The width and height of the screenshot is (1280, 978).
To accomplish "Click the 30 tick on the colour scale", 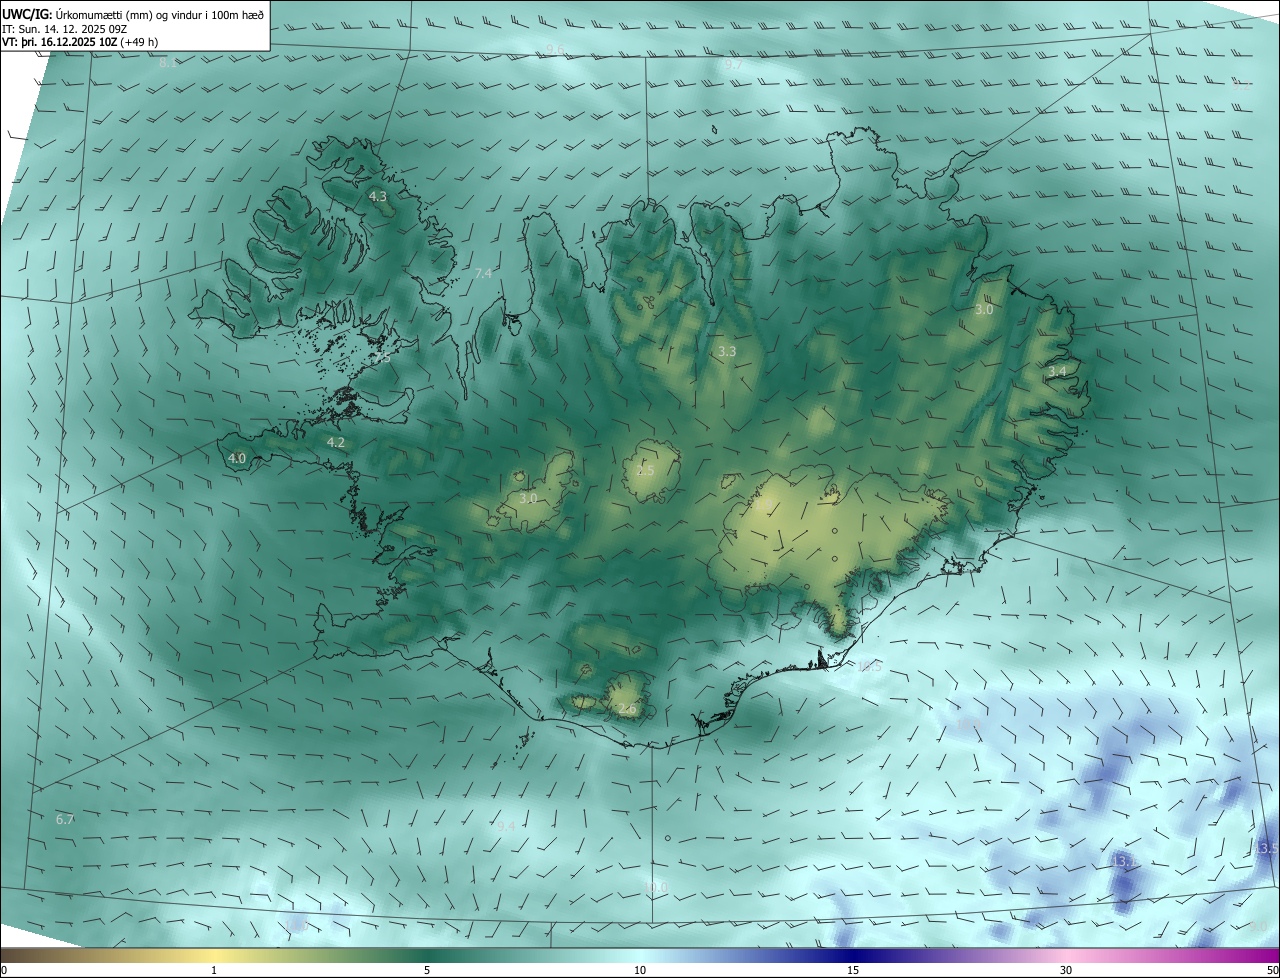I will tap(1066, 970).
